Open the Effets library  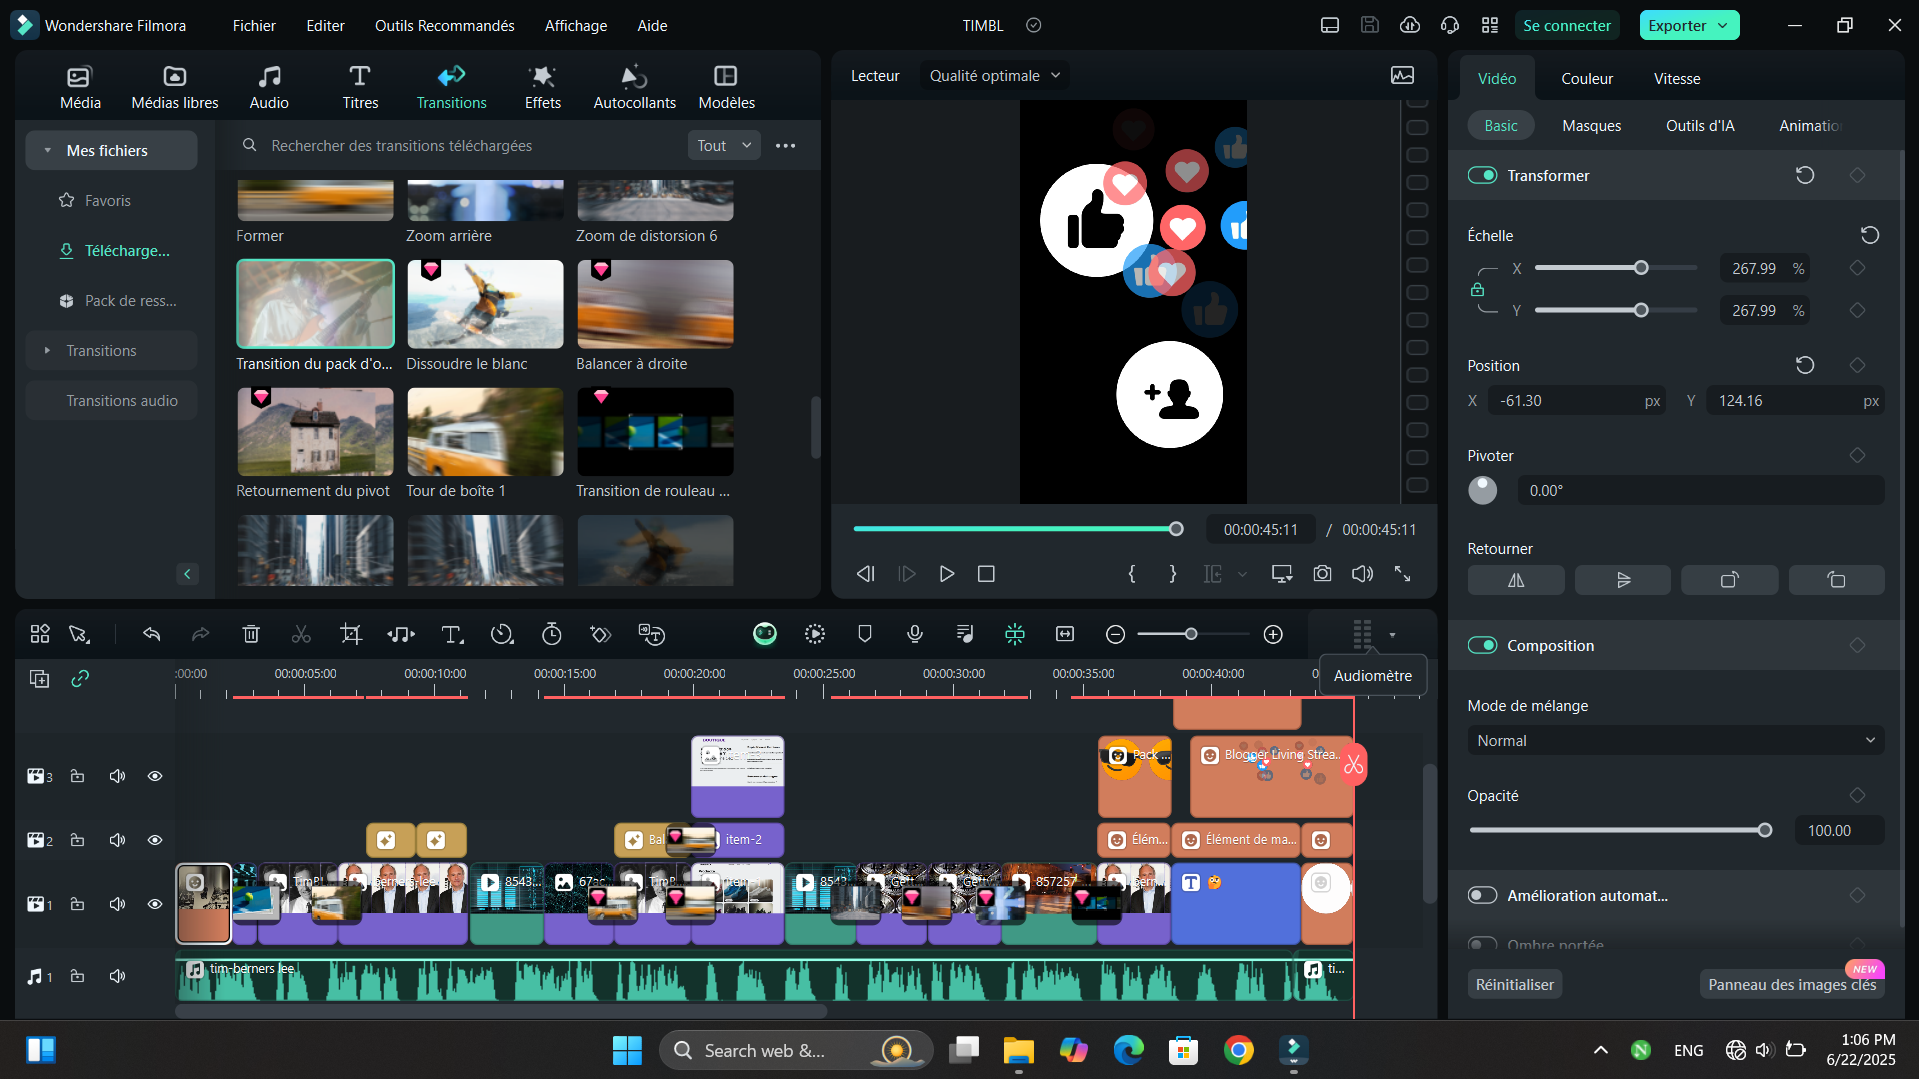(543, 88)
